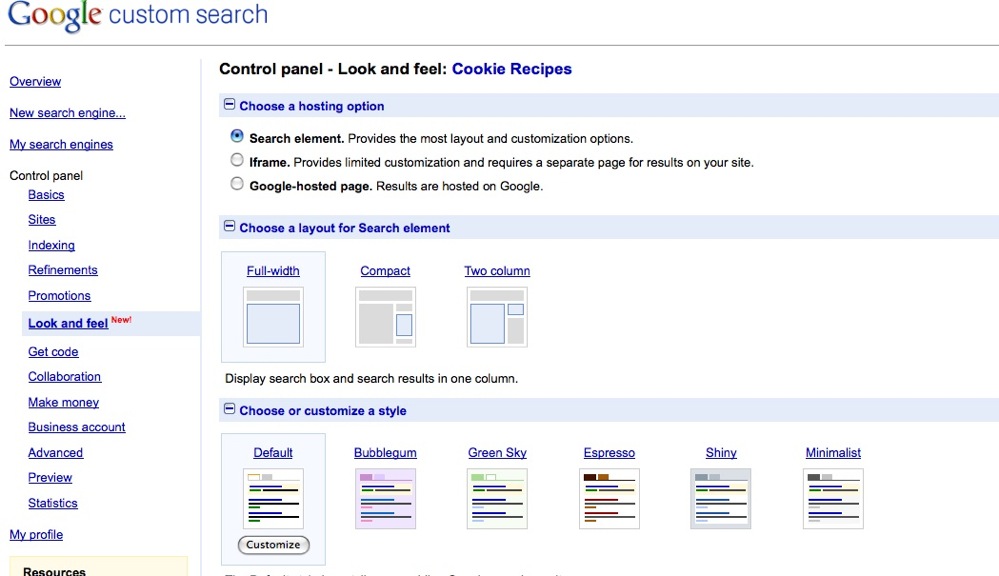Click 'Display search box and search results' description
Viewport: 999px width, 576px height.
point(371,378)
